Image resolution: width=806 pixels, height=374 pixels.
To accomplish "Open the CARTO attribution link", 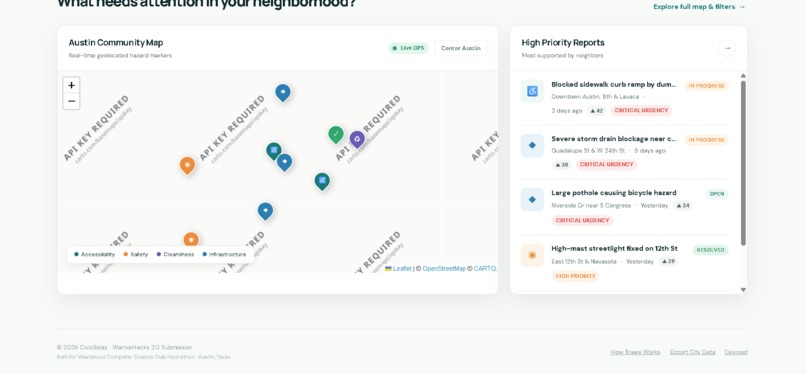I will [485, 269].
